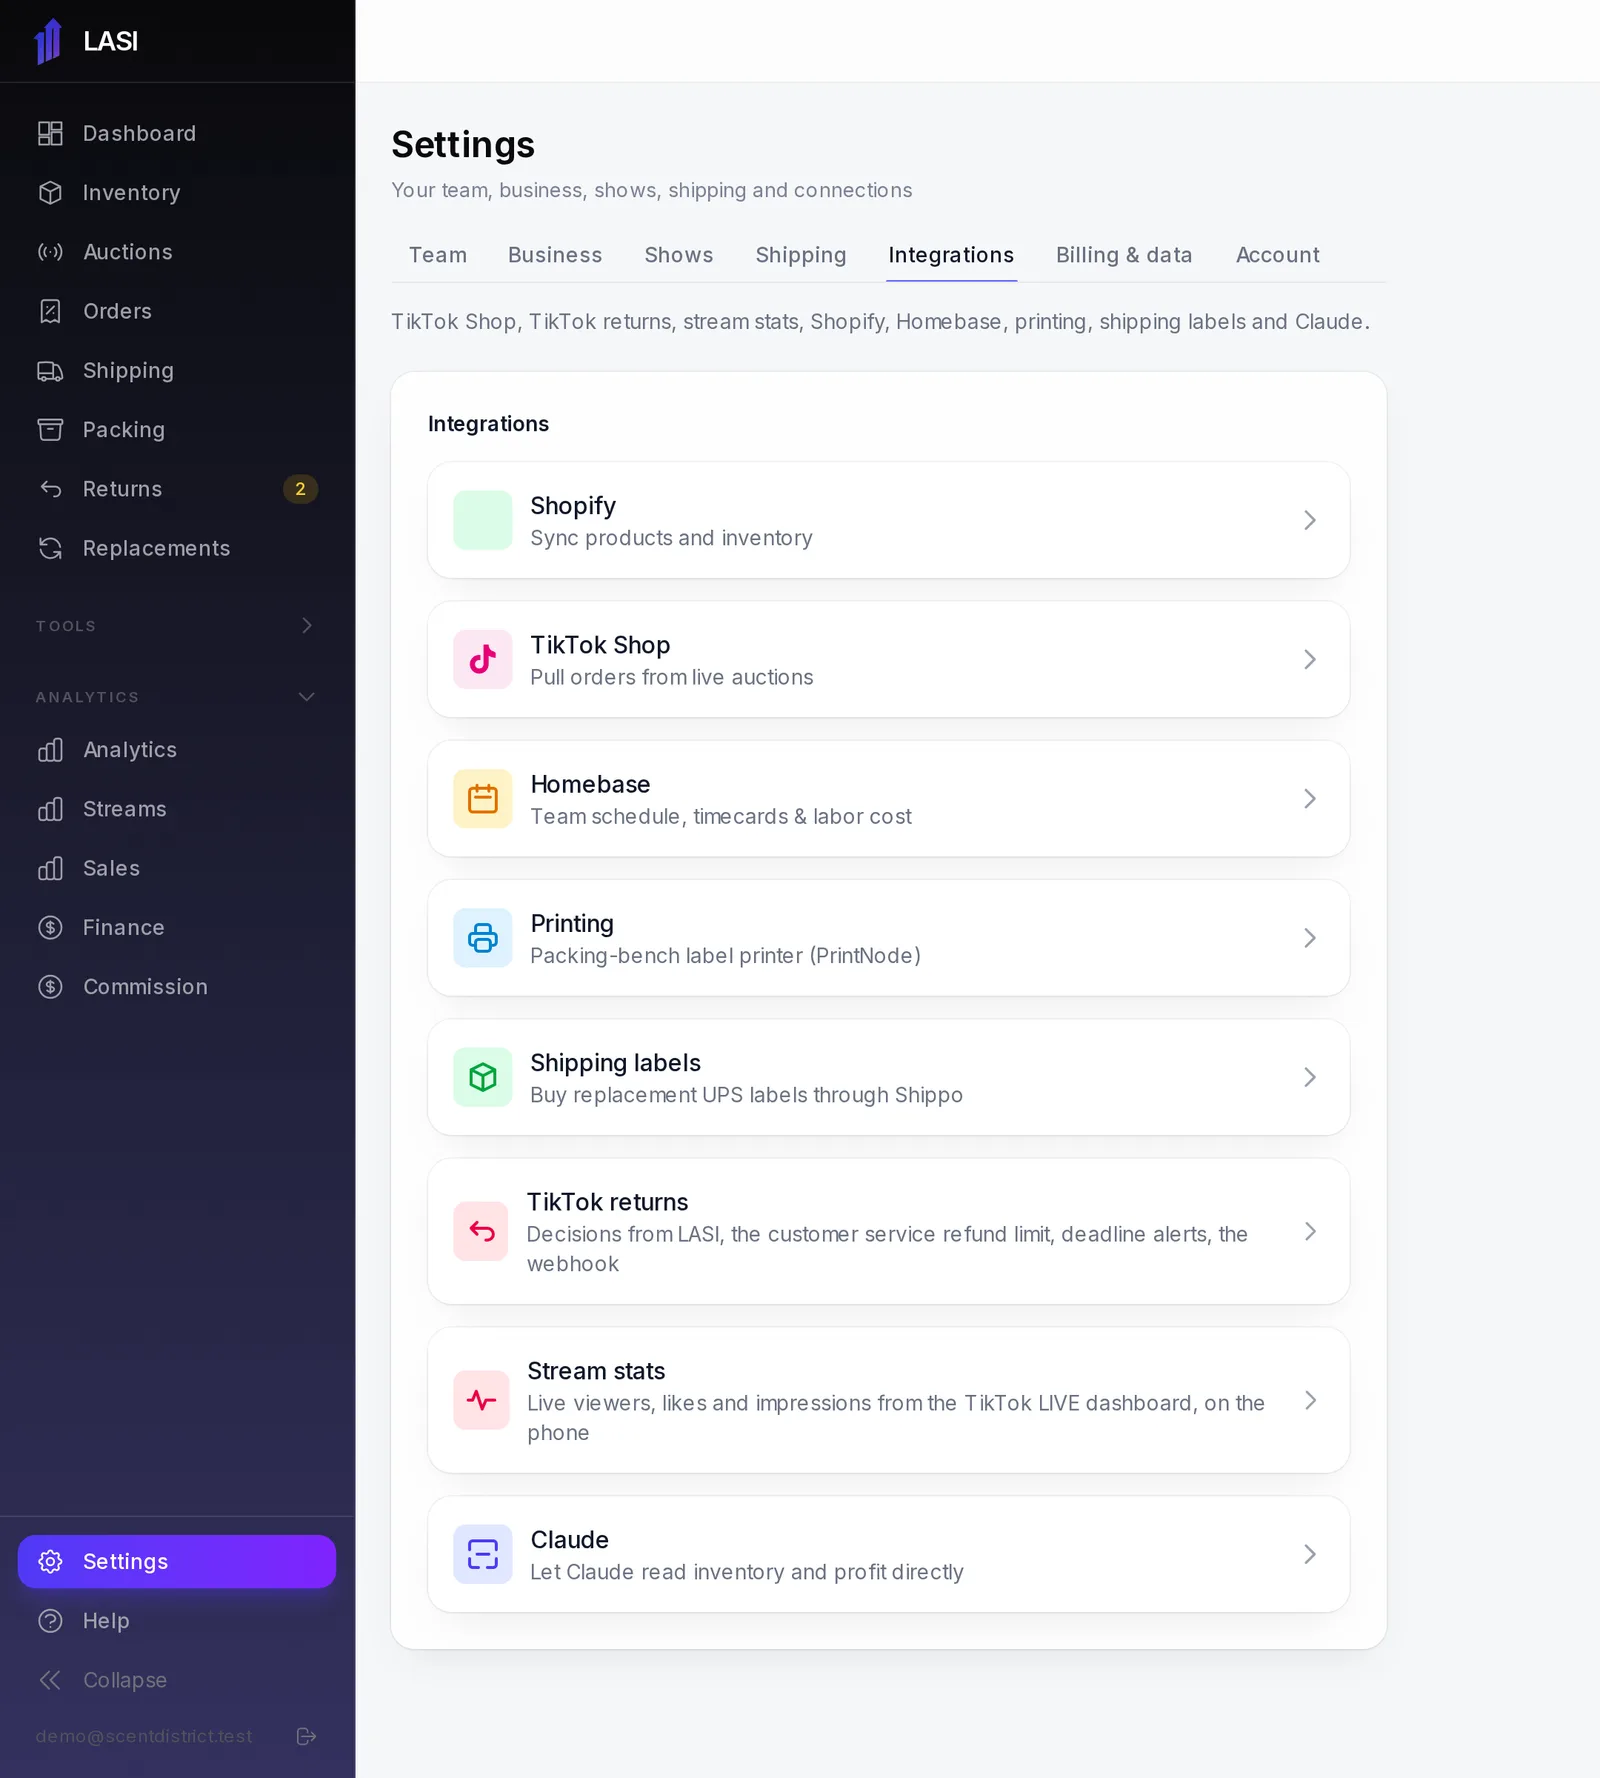The image size is (1600, 1778).
Task: Click the Orders receipt icon
Action: [50, 311]
